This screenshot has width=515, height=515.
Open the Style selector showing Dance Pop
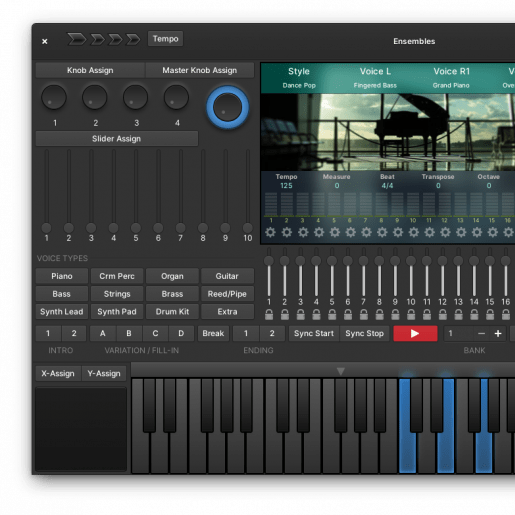(x=299, y=78)
